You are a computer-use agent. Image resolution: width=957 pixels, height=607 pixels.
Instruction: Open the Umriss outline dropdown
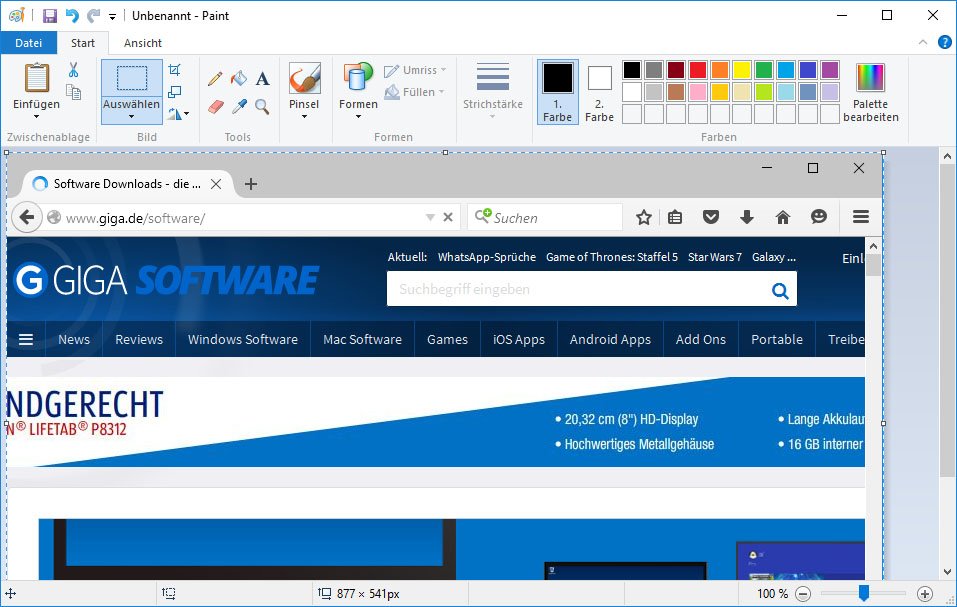pos(415,70)
